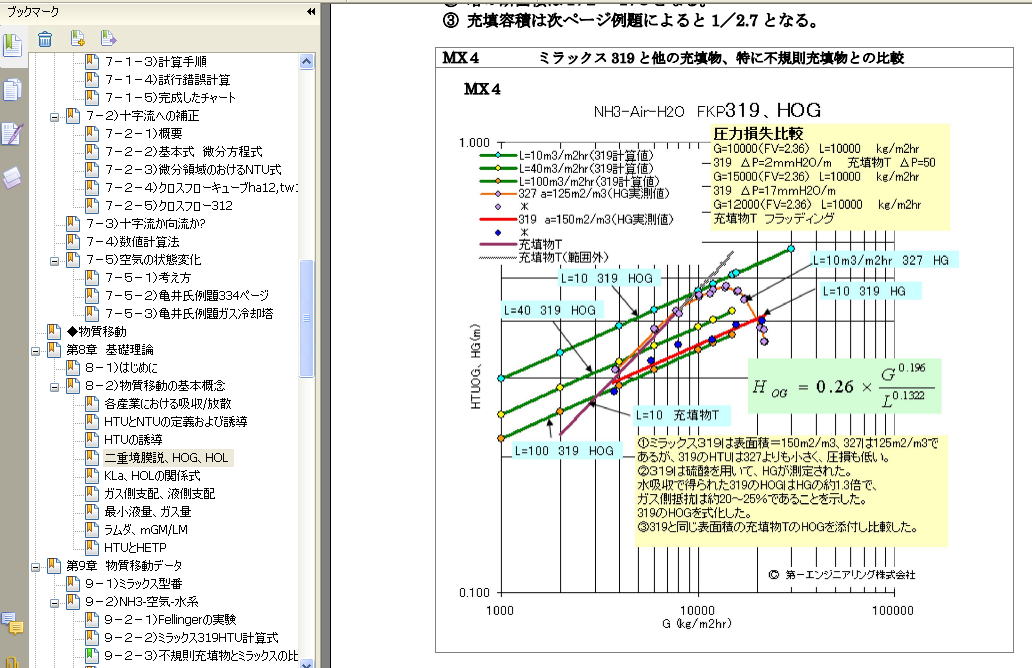Viewport: 1032px width, 668px height.
Task: Go to bookmark 8-1)はじめに
Action: tap(121, 367)
